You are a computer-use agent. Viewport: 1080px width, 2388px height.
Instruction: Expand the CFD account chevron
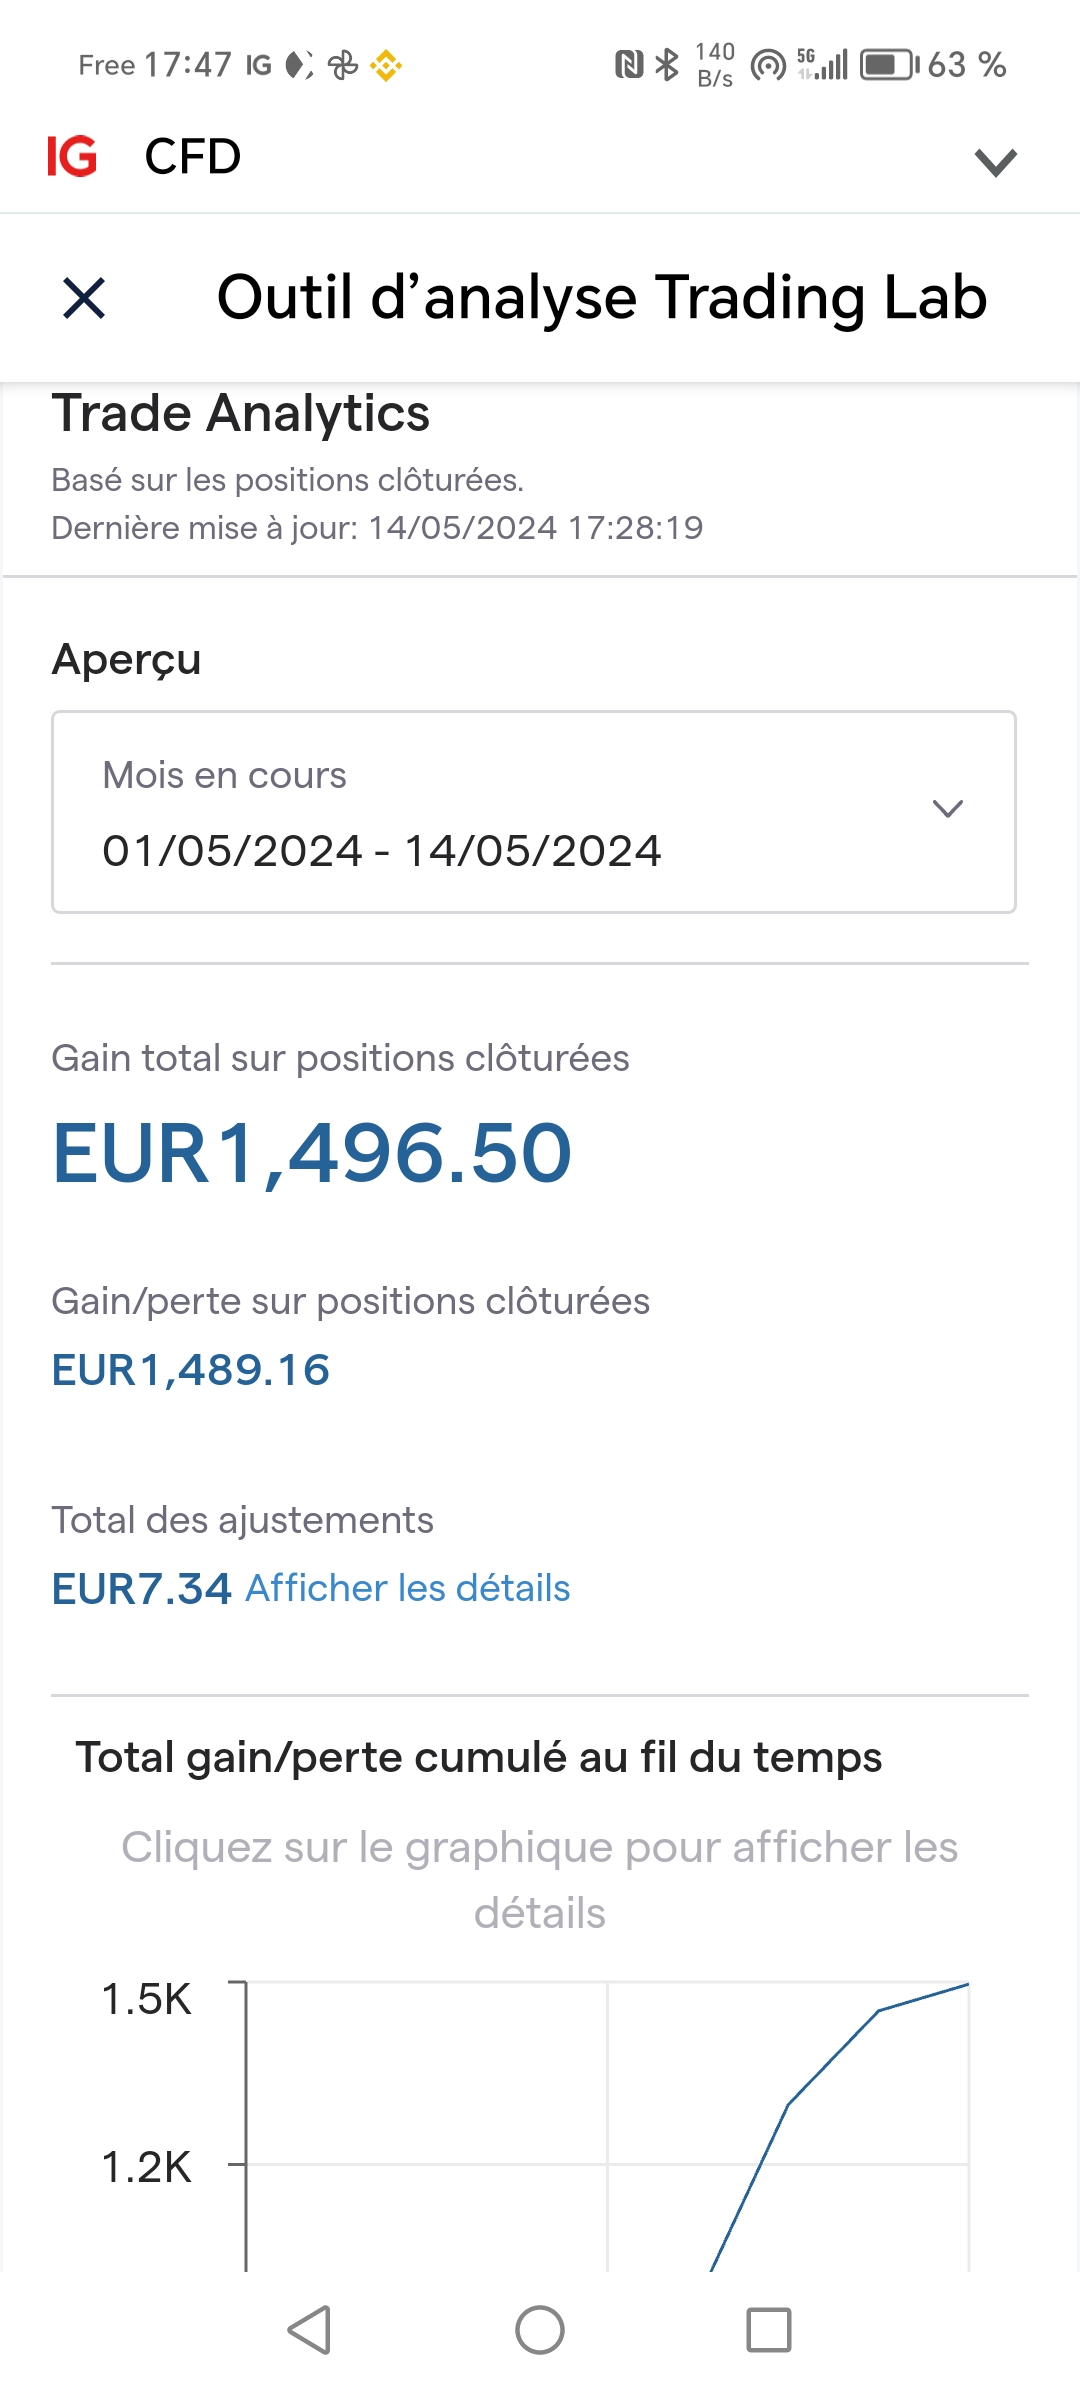(995, 161)
